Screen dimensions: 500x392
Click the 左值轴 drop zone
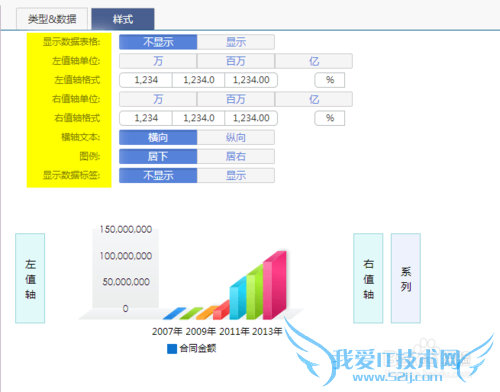(x=30, y=278)
